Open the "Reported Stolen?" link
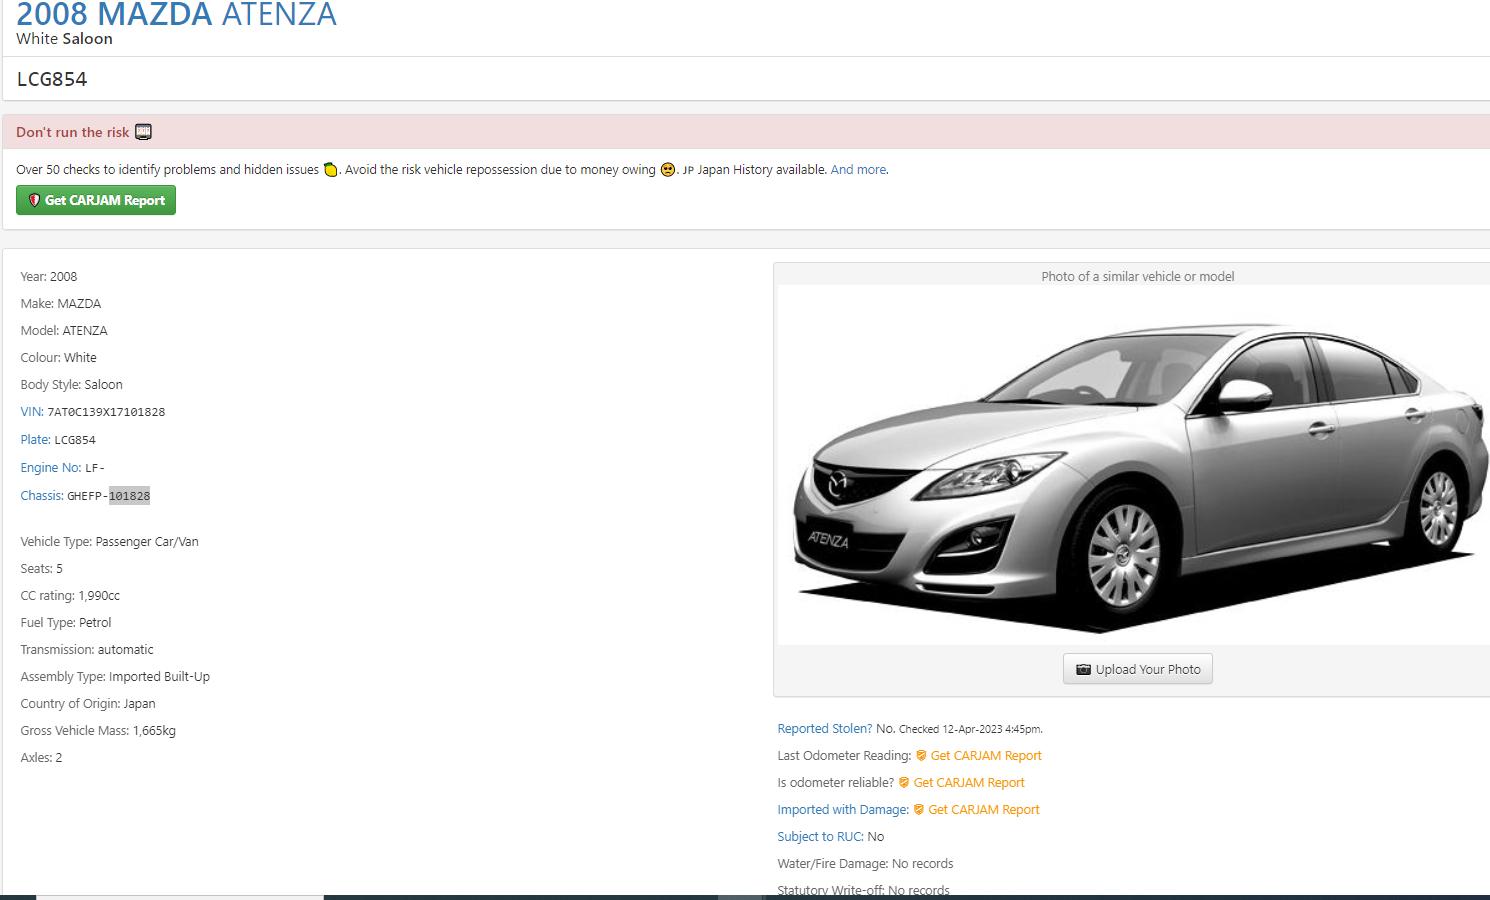 click(x=825, y=729)
